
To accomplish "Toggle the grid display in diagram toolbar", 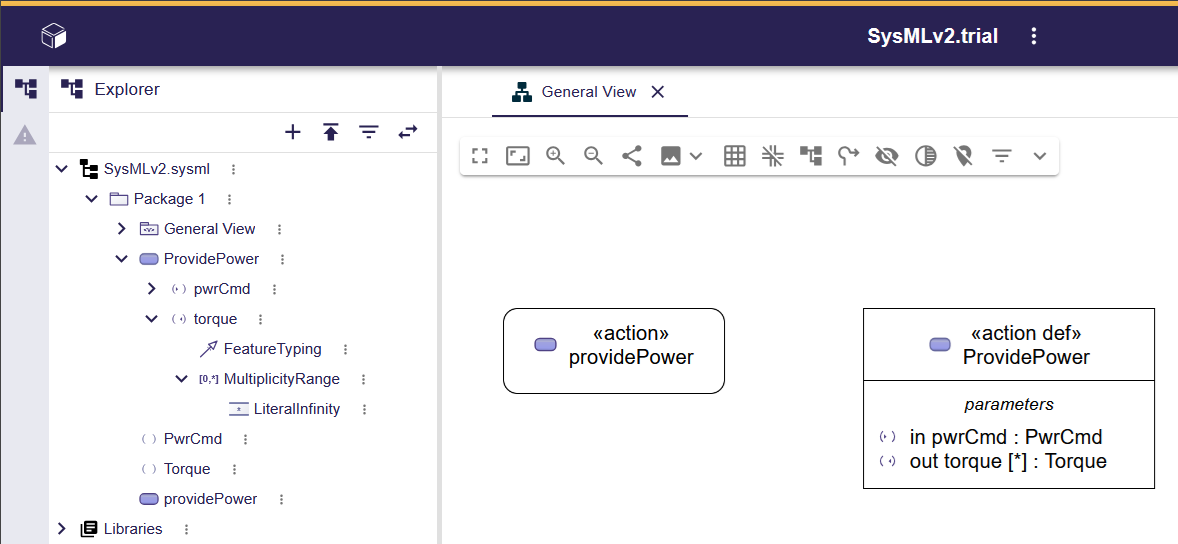I will [735, 156].
